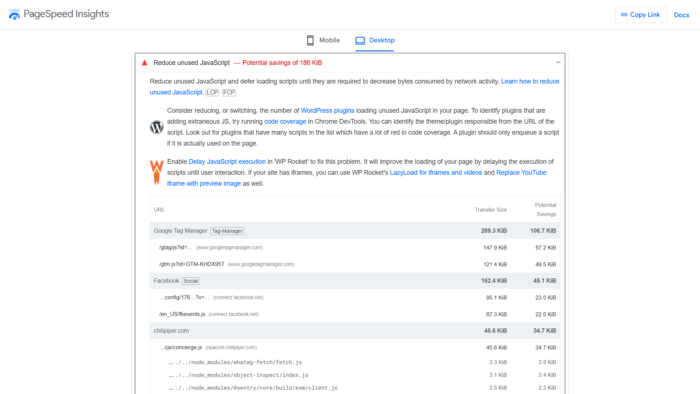Image resolution: width=700 pixels, height=394 pixels.
Task: Open LazyLoad for iframes and videos link
Action: tap(436, 173)
